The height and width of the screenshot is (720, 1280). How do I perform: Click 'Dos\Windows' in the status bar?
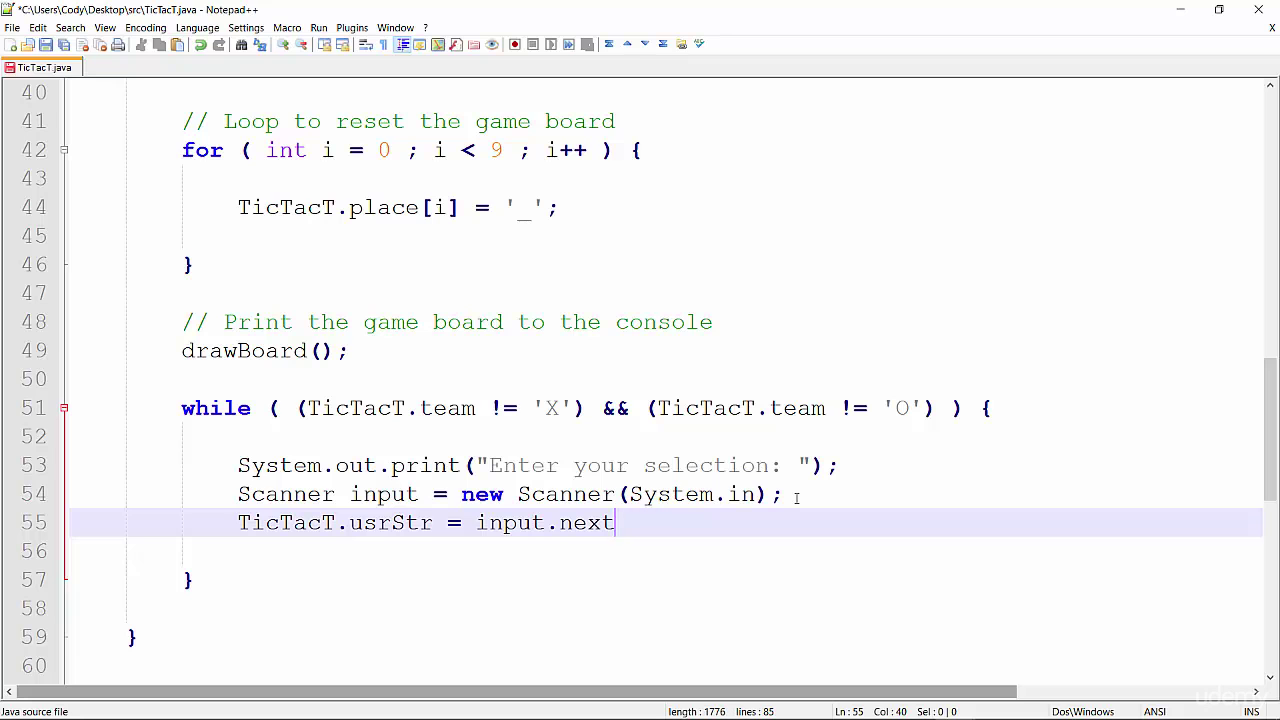tap(1083, 712)
